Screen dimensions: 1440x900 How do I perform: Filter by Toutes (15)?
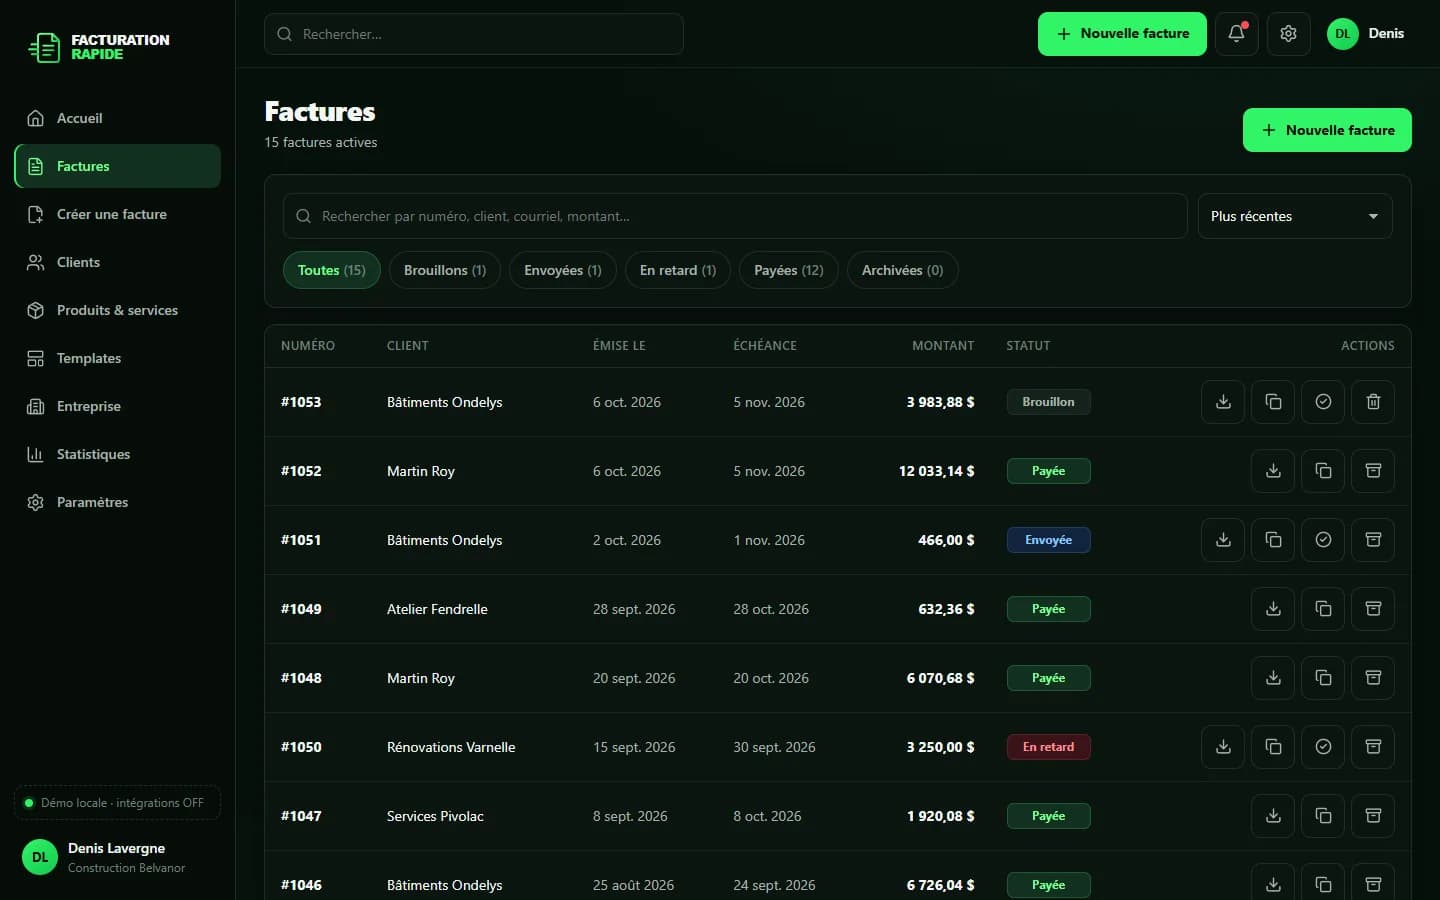point(332,270)
